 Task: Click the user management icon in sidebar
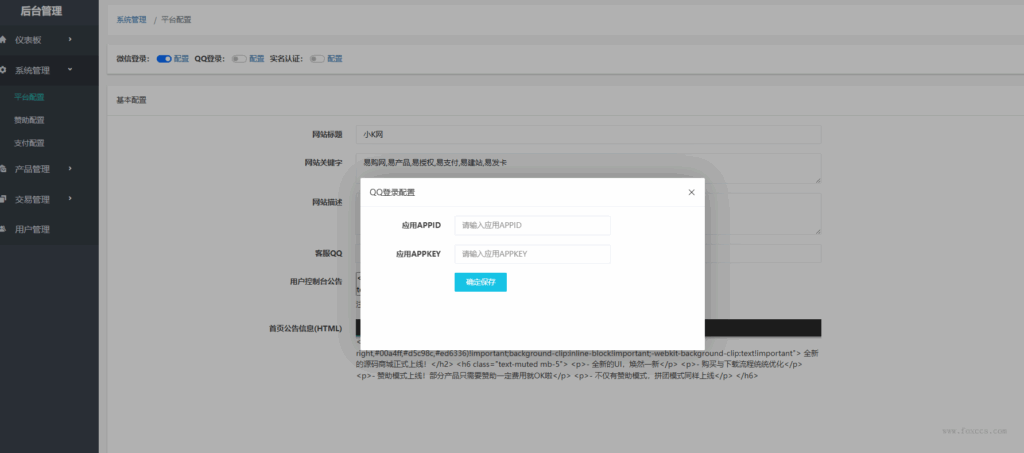pos(3,229)
